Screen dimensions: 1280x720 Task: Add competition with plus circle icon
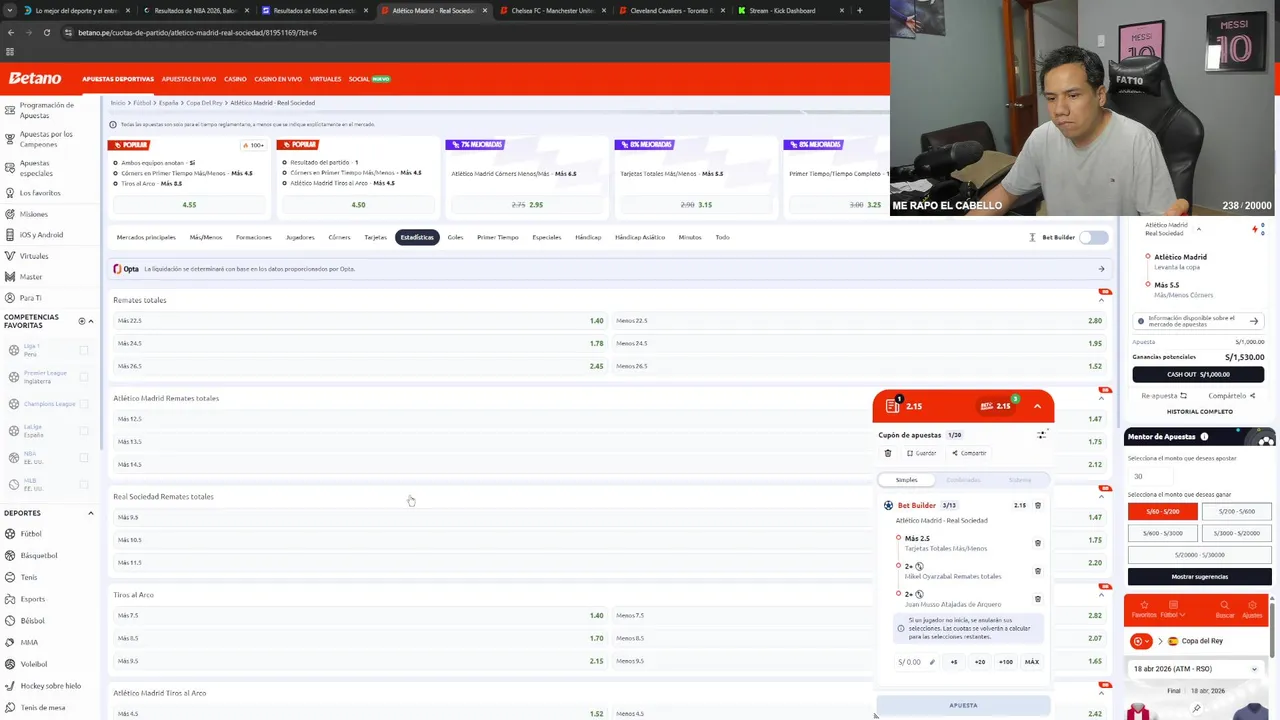coord(82,321)
